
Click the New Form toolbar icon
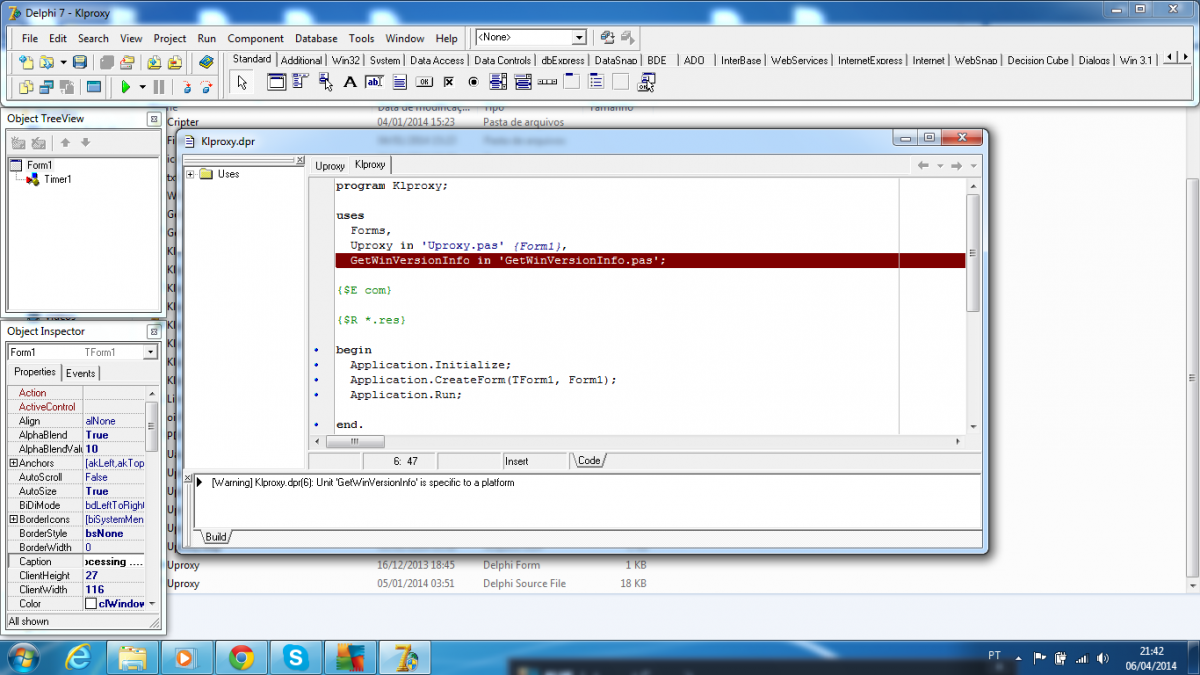click(x=93, y=87)
